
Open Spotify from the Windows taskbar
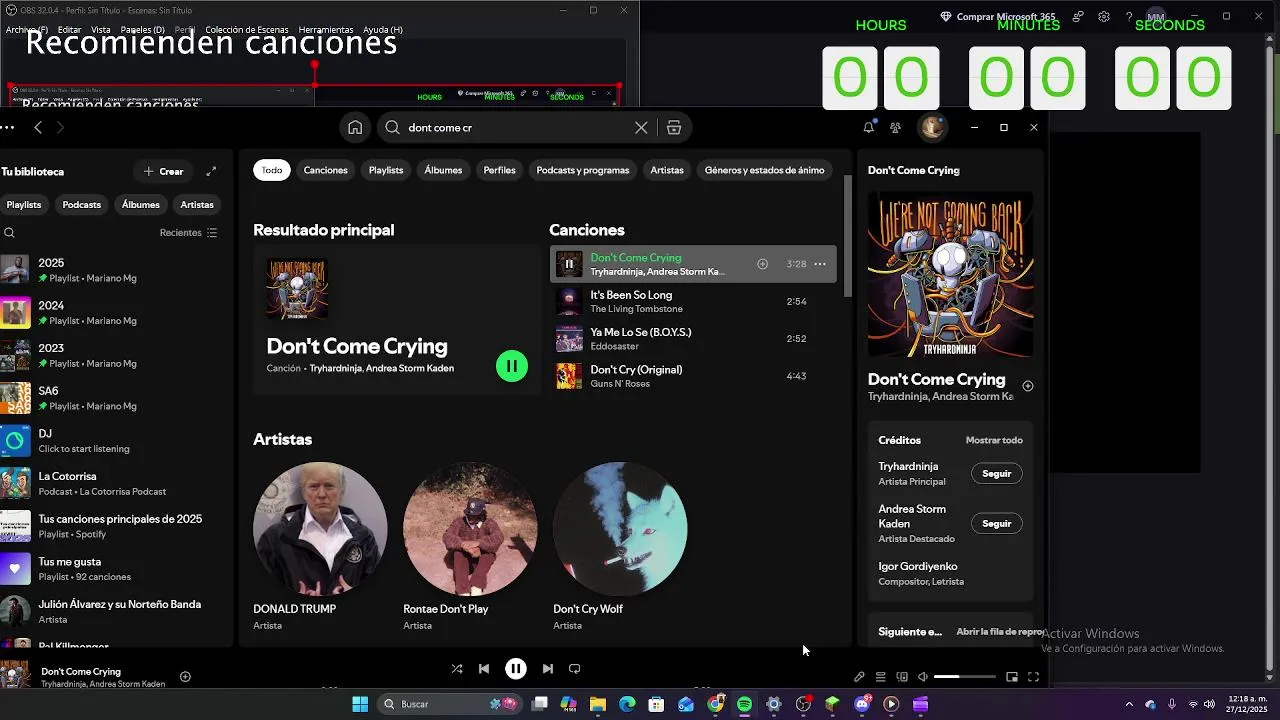[x=744, y=704]
